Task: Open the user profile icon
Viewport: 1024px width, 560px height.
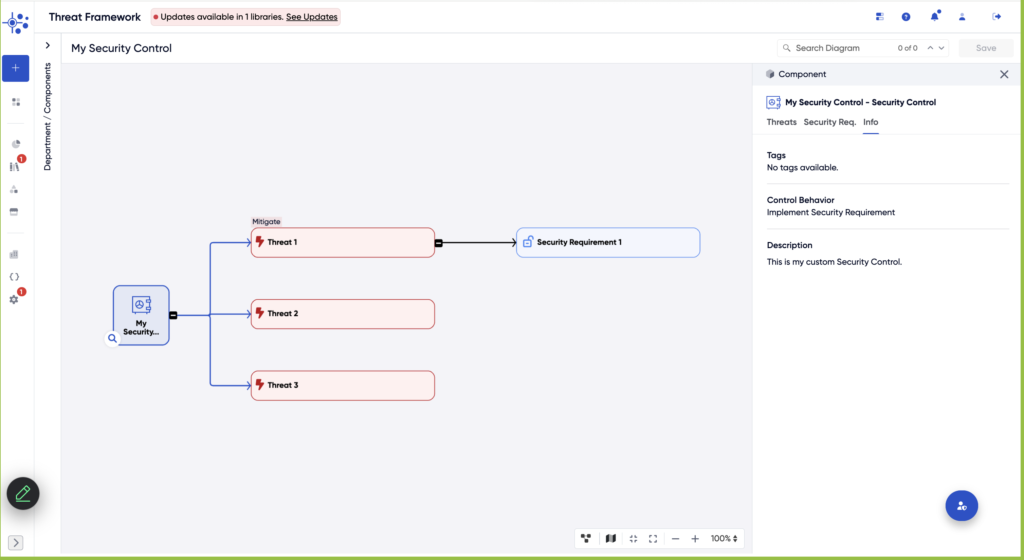Action: [962, 17]
